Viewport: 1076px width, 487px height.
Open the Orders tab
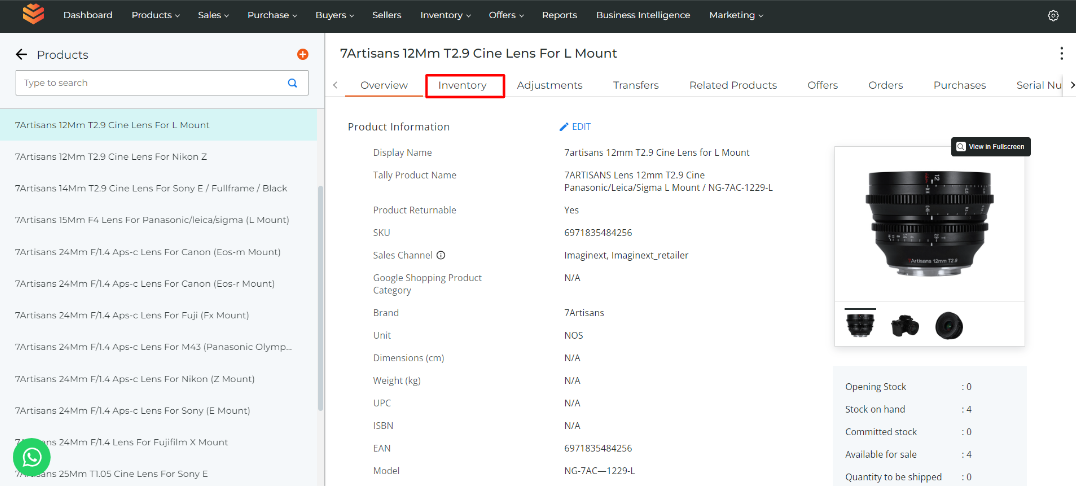(885, 86)
